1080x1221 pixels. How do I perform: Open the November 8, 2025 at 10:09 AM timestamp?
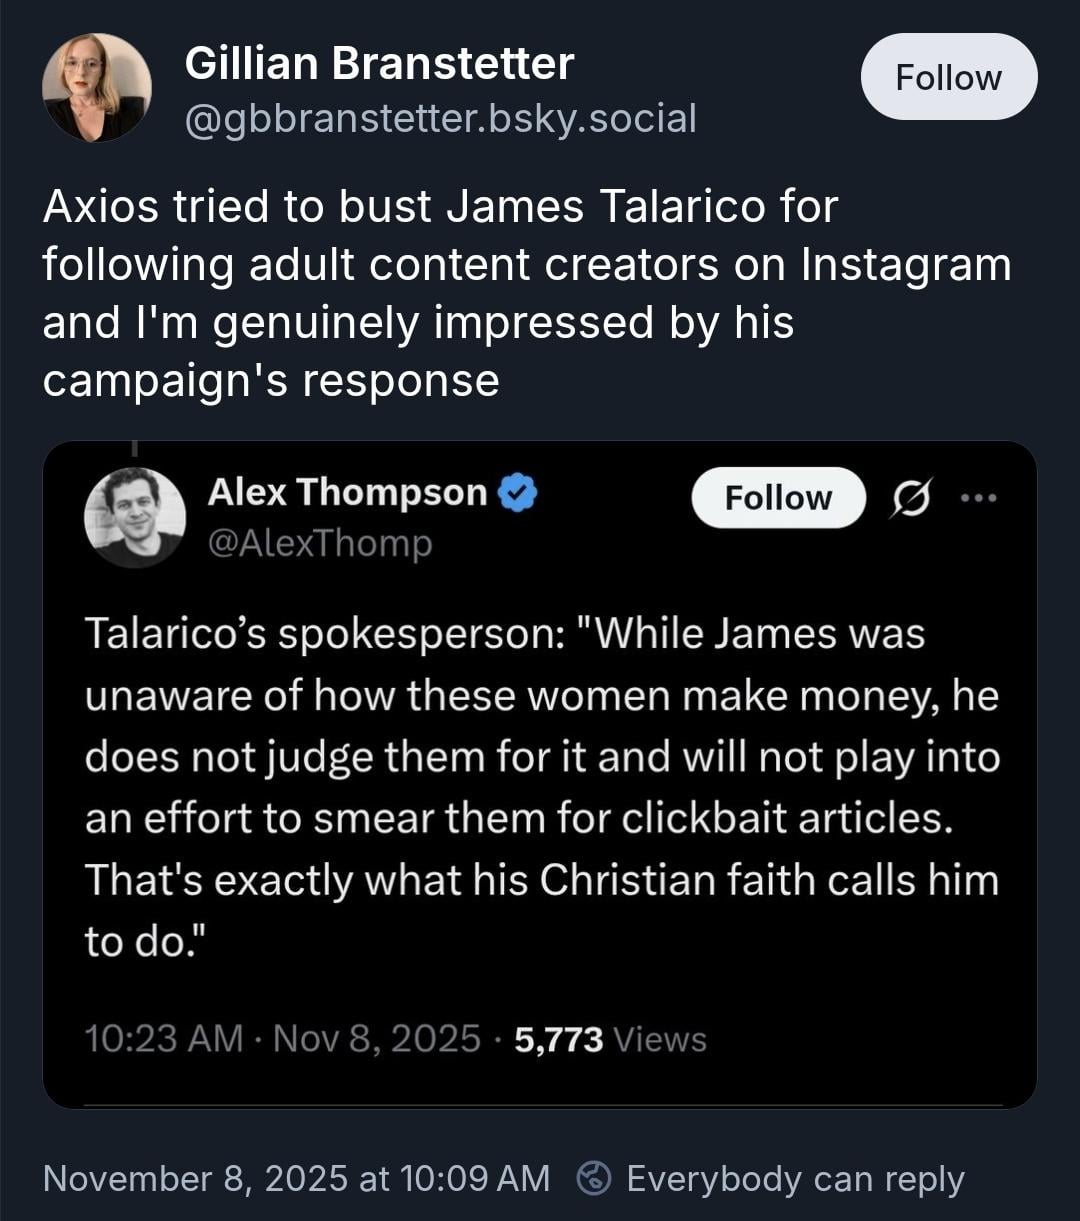pos(296,1178)
